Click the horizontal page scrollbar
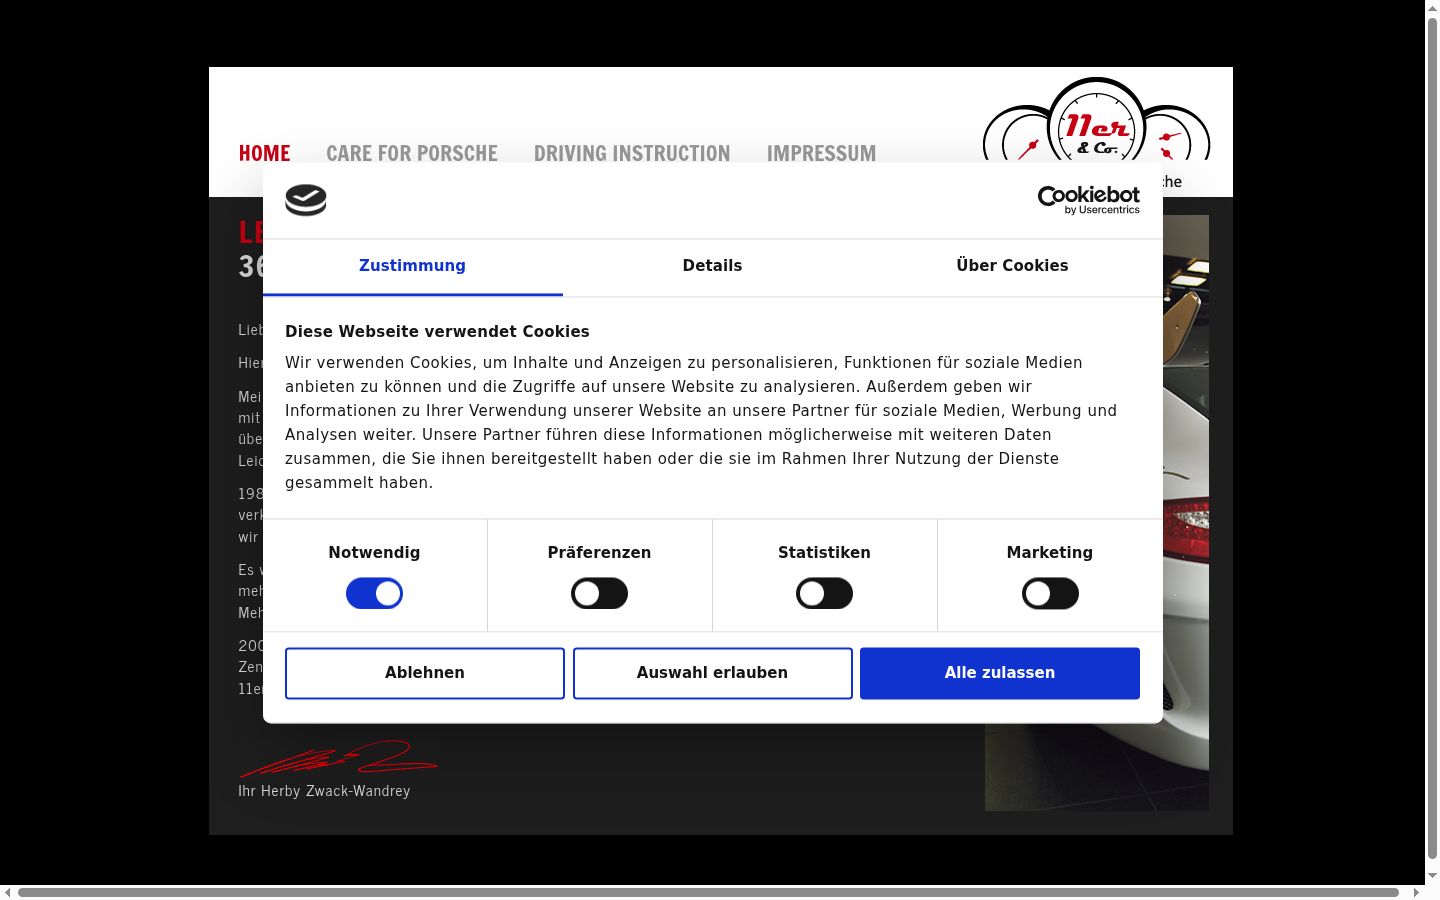 pos(708,892)
